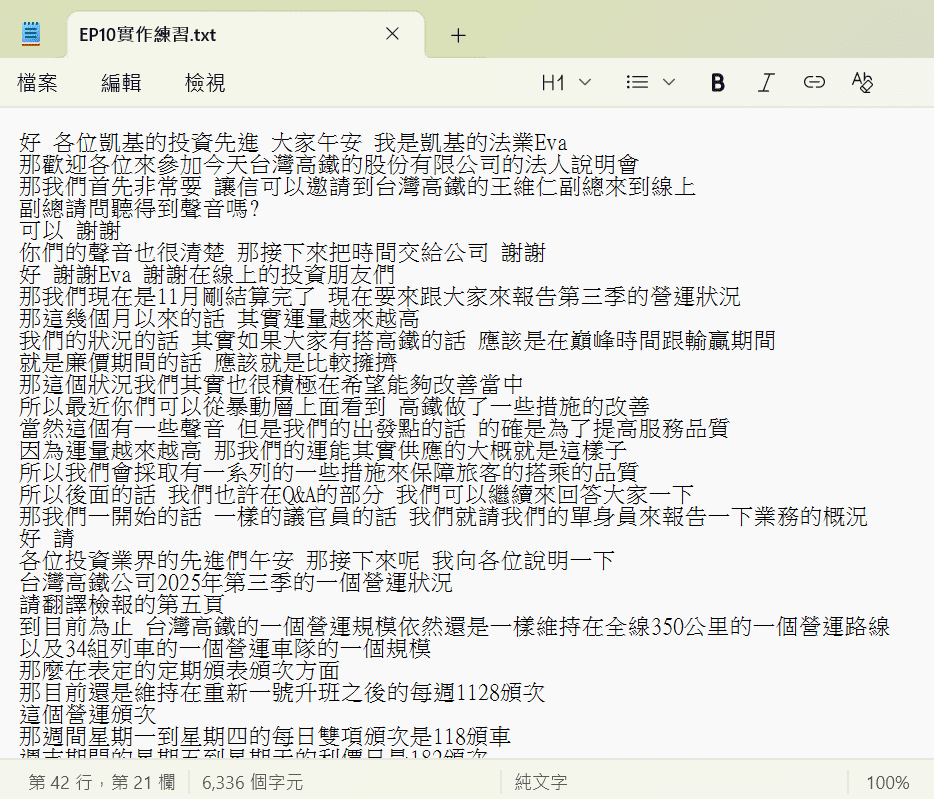This screenshot has height=799, width=934.
Task: Add a new tab with the plus button
Action: pos(458,35)
